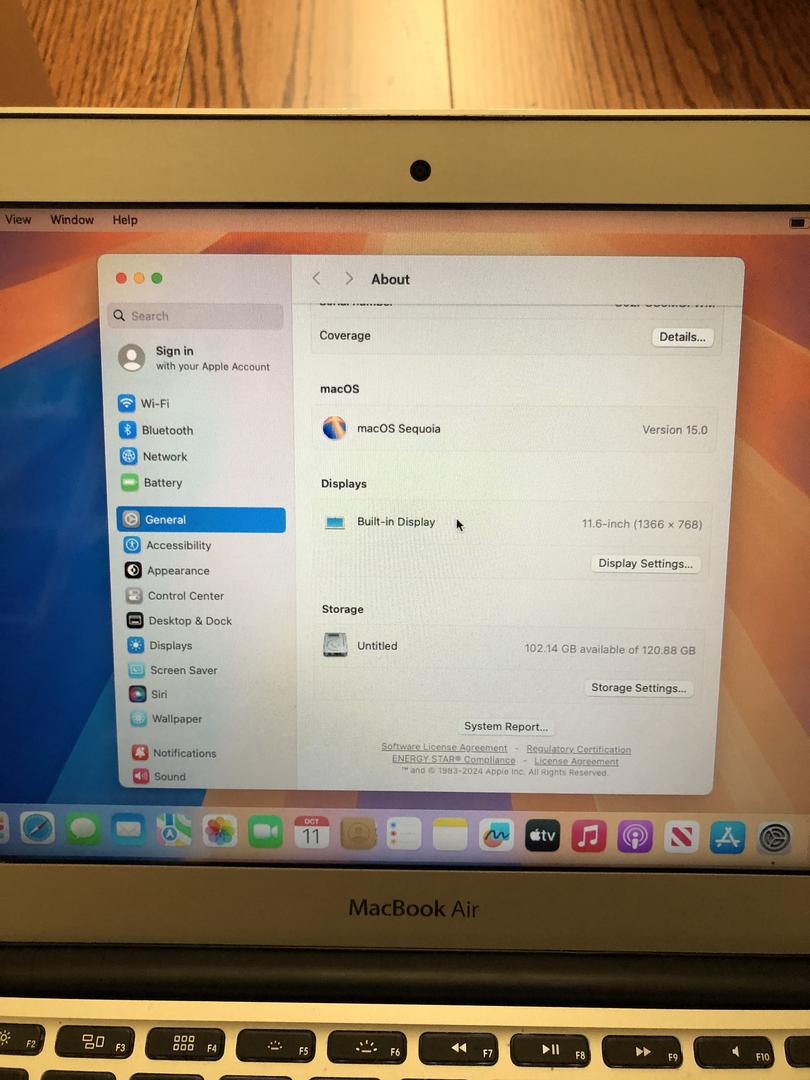
Task: Open Mail from the Dock
Action: click(128, 829)
